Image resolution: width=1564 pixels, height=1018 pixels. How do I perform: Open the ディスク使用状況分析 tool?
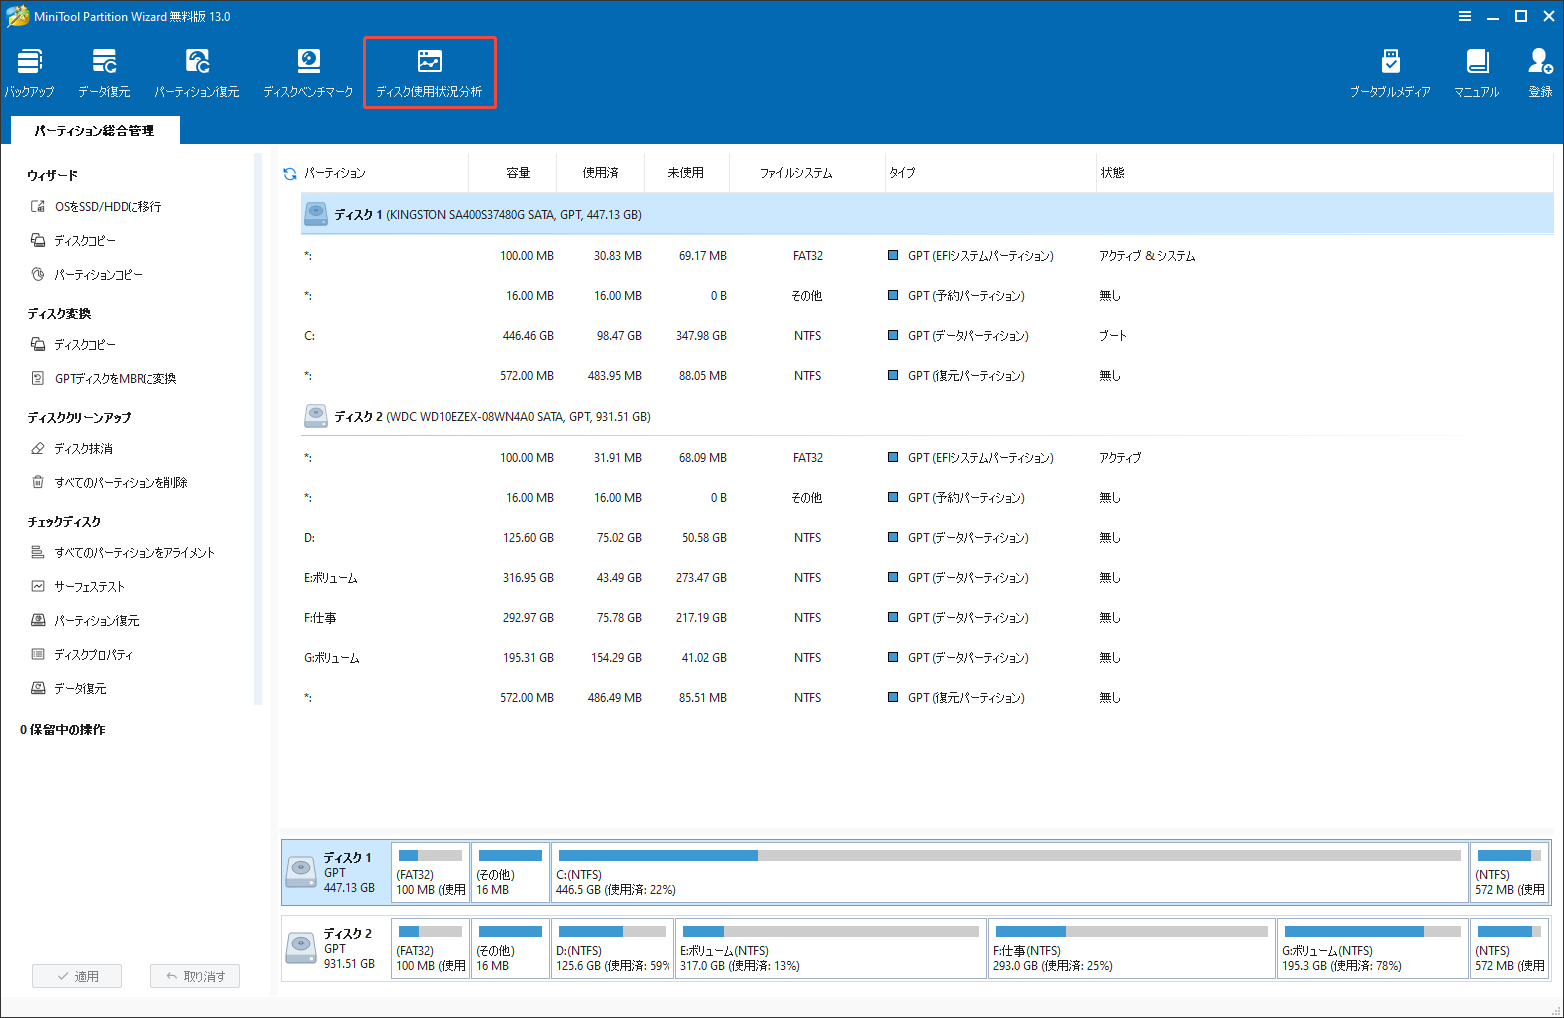(429, 71)
